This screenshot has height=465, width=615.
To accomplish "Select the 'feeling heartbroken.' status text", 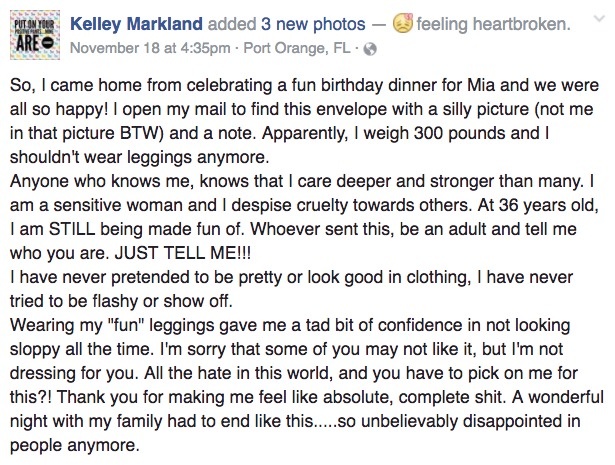I will tap(493, 24).
